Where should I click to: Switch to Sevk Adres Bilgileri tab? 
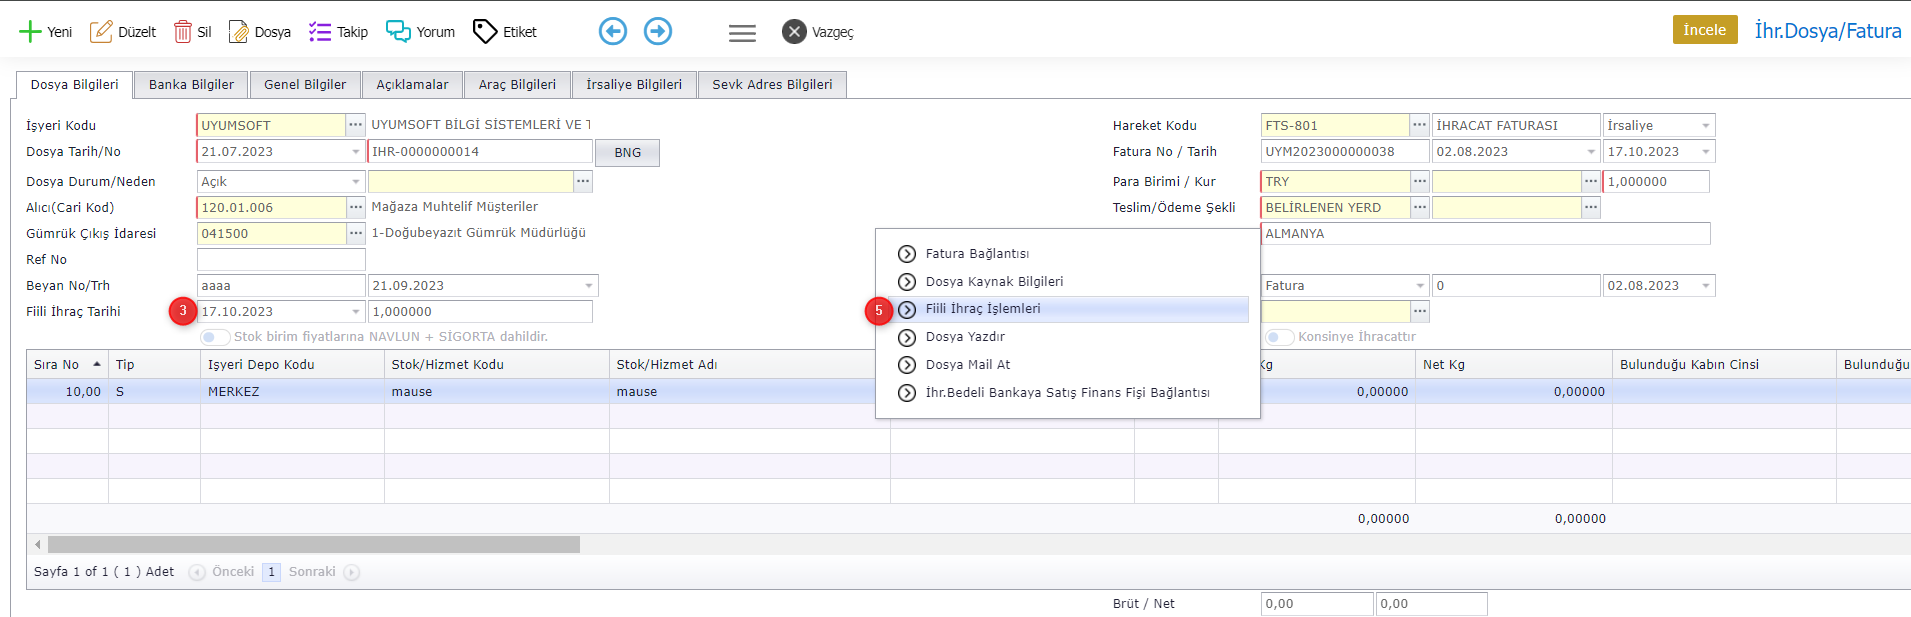772,85
